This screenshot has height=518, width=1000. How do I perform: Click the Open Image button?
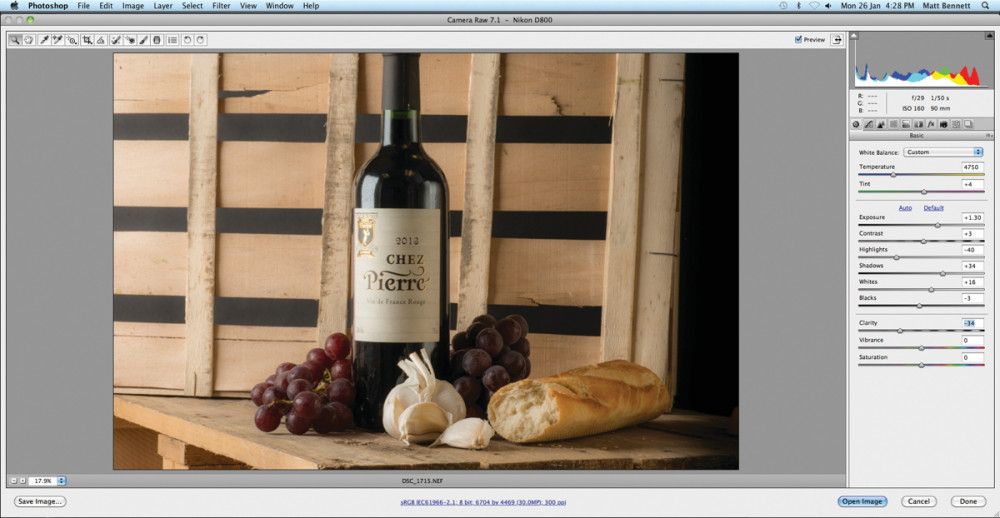[862, 501]
